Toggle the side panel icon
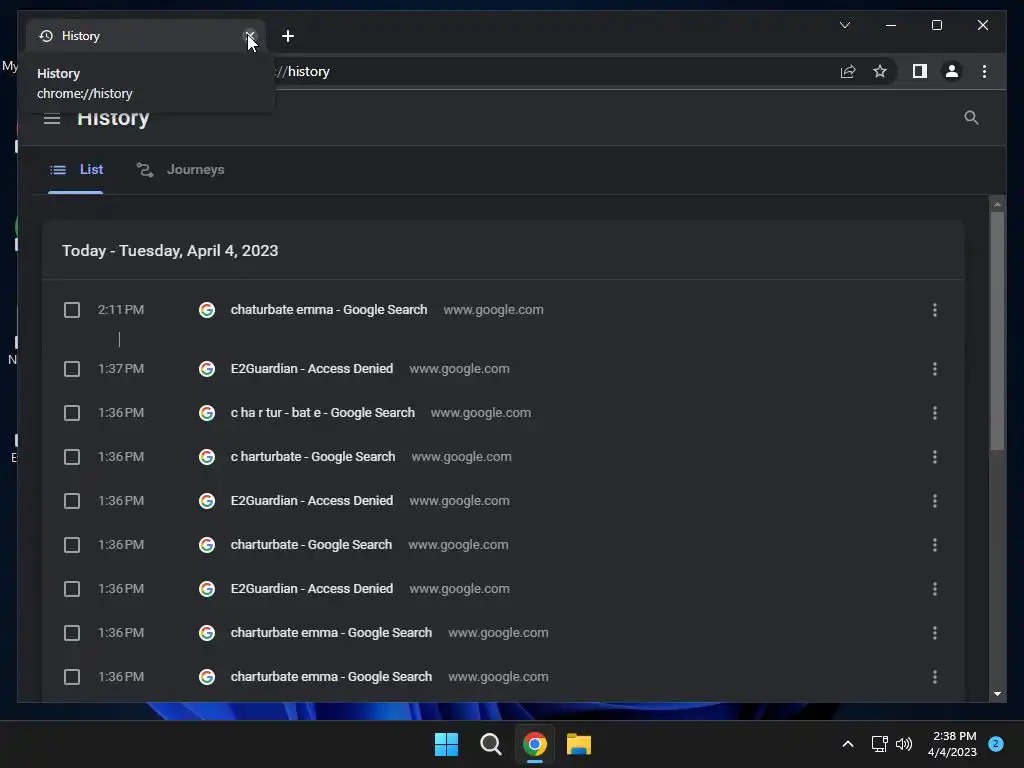 pos(920,71)
